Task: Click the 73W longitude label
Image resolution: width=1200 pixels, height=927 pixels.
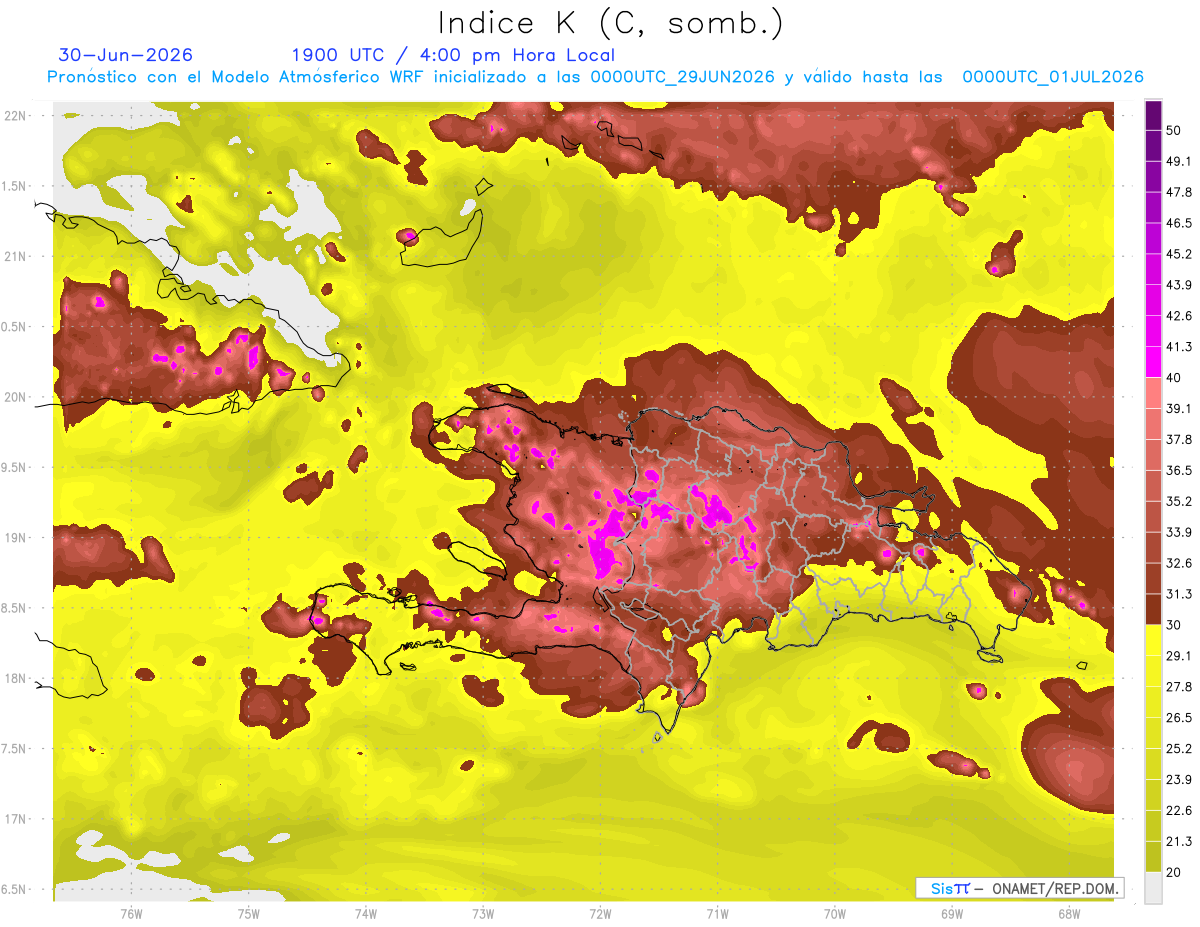Action: (x=483, y=913)
